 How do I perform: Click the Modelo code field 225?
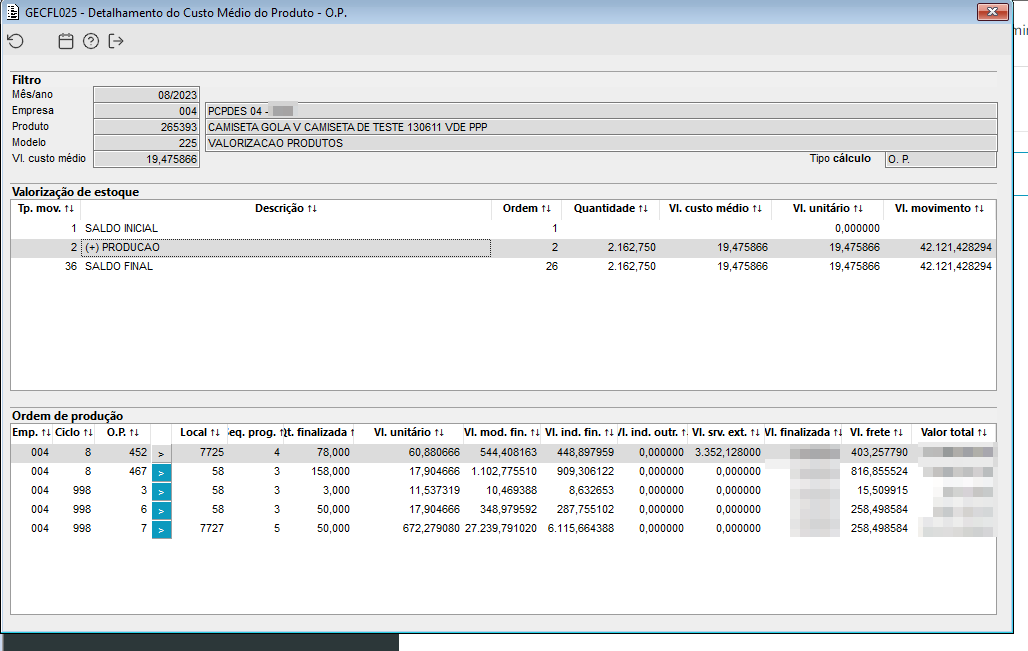click(x=146, y=143)
